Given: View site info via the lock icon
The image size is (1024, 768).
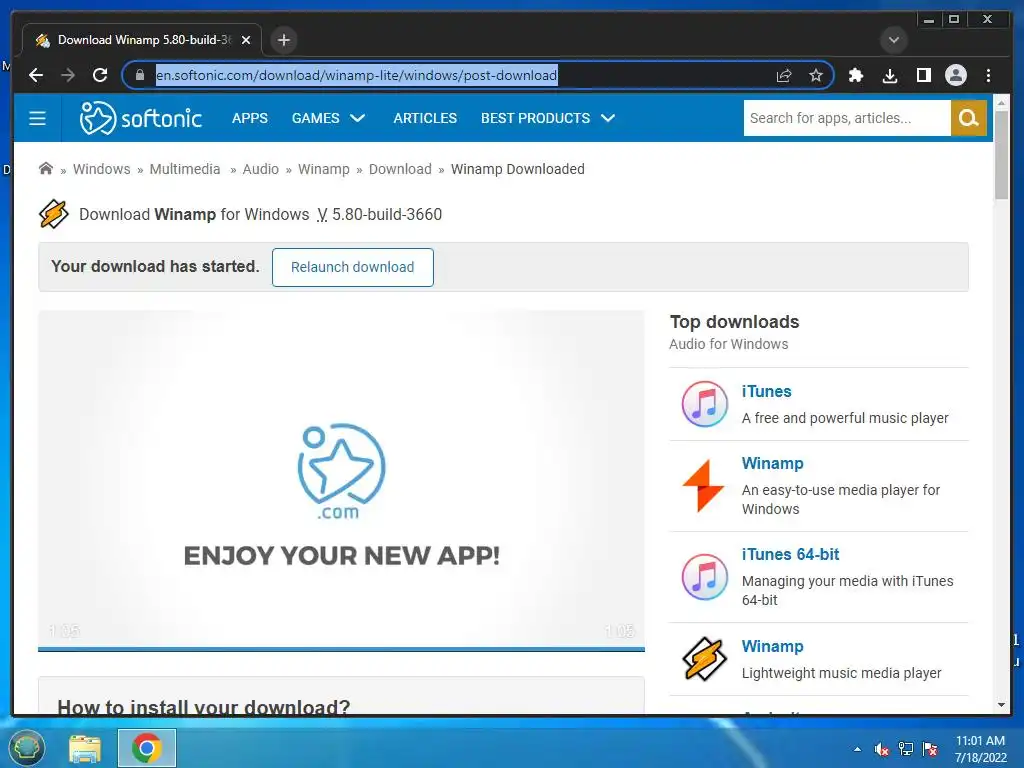Looking at the screenshot, I should click(x=140, y=75).
